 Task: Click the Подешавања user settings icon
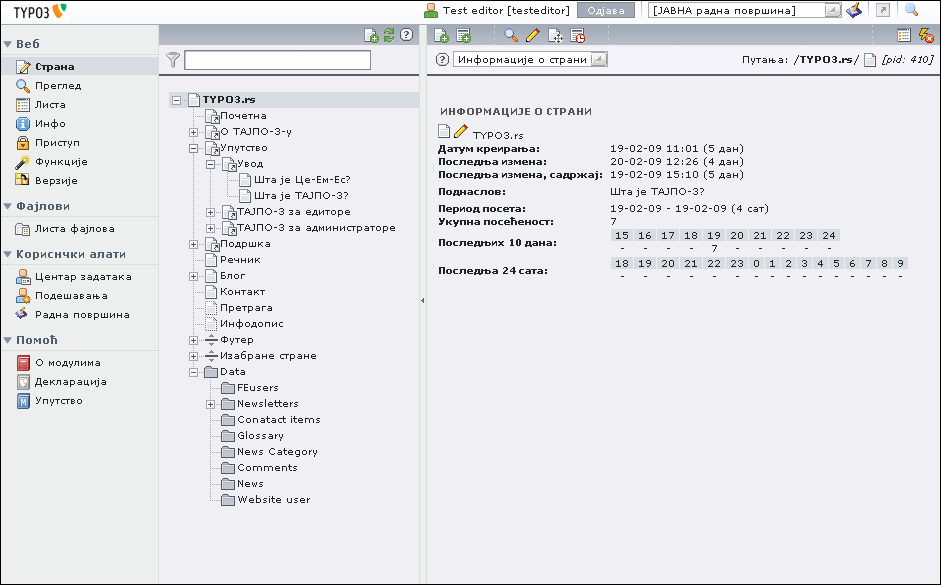pyautogui.click(x=22, y=296)
